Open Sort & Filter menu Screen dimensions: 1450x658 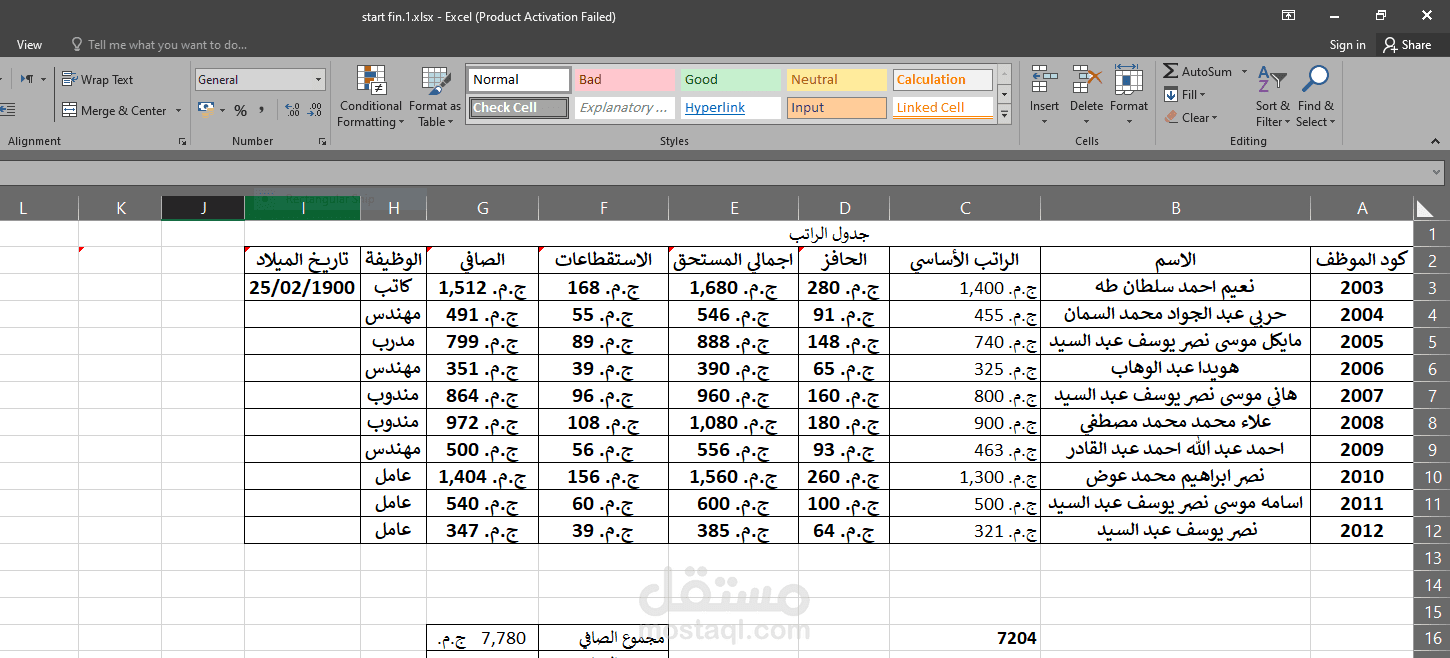click(x=1273, y=97)
